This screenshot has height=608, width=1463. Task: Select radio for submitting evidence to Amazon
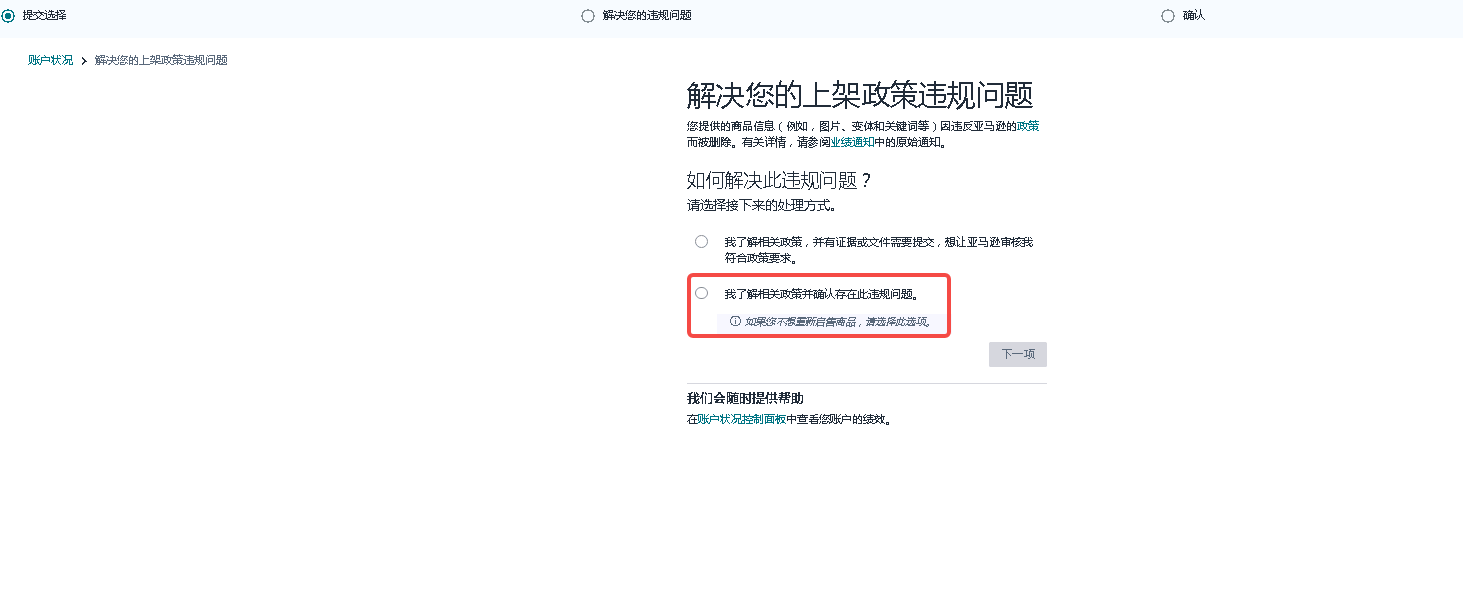pos(701,241)
